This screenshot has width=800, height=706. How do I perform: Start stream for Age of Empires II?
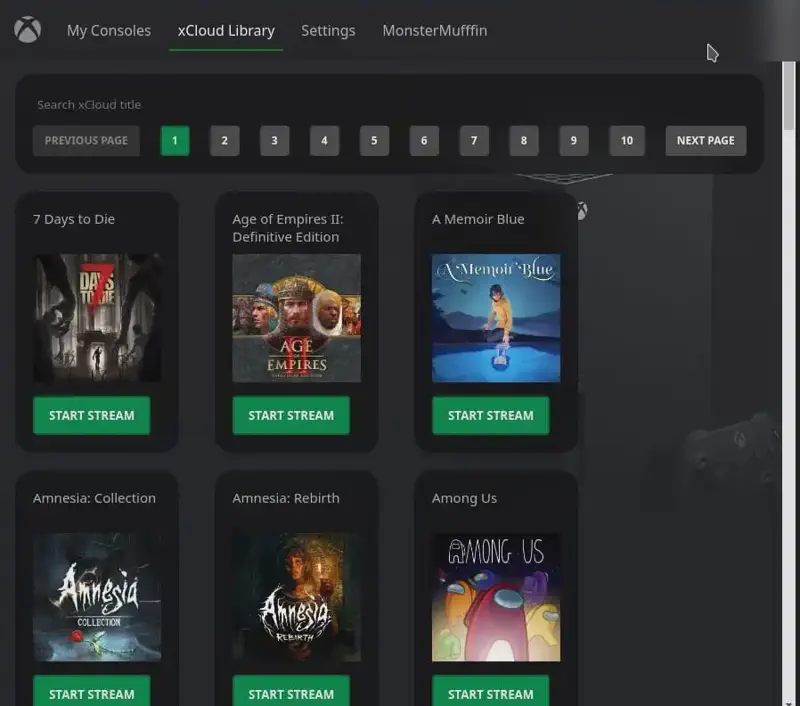[x=291, y=415]
